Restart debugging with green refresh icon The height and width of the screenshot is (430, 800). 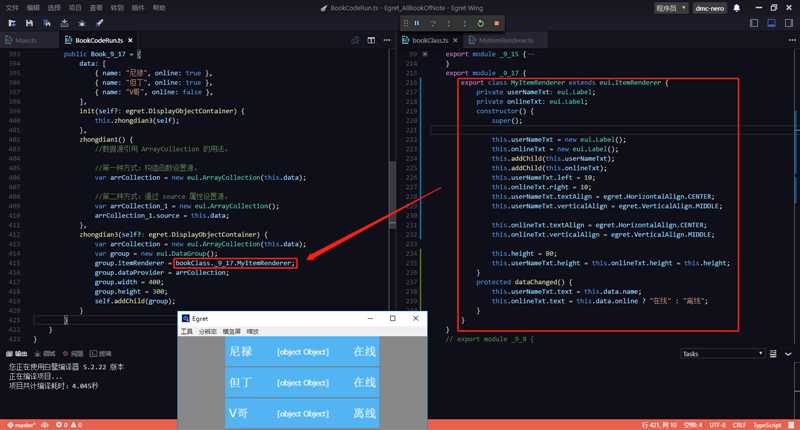click(x=481, y=23)
